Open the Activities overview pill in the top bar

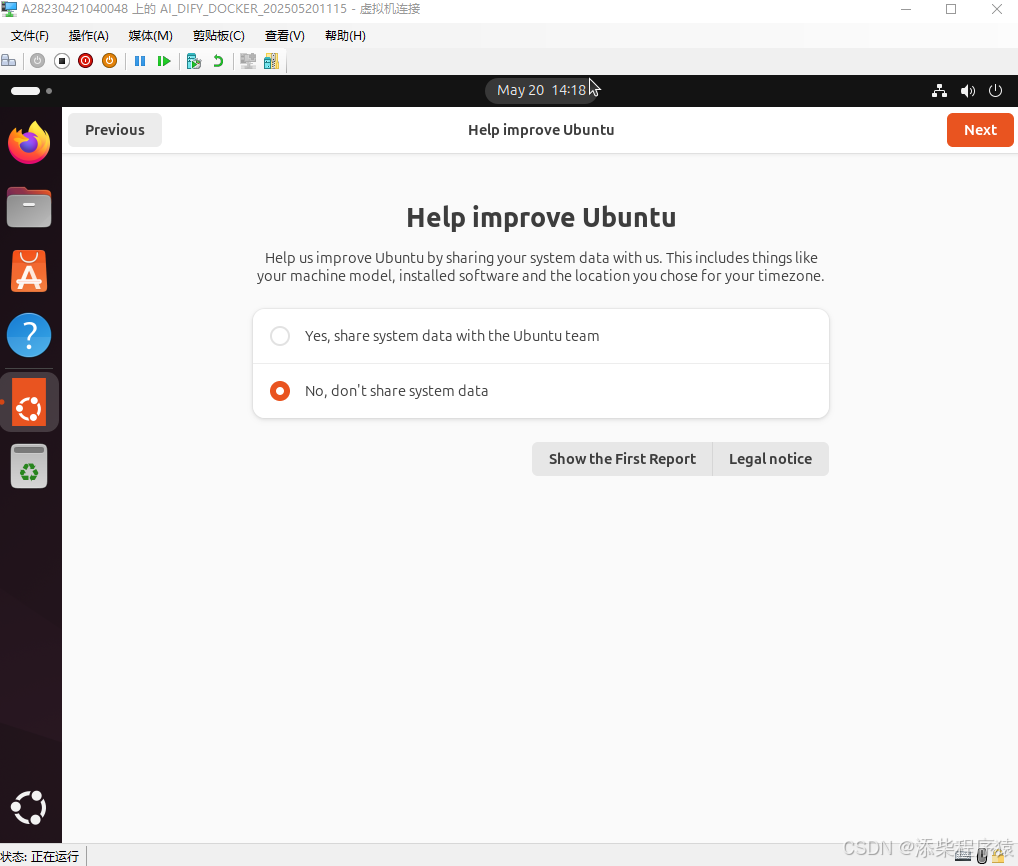pos(31,91)
